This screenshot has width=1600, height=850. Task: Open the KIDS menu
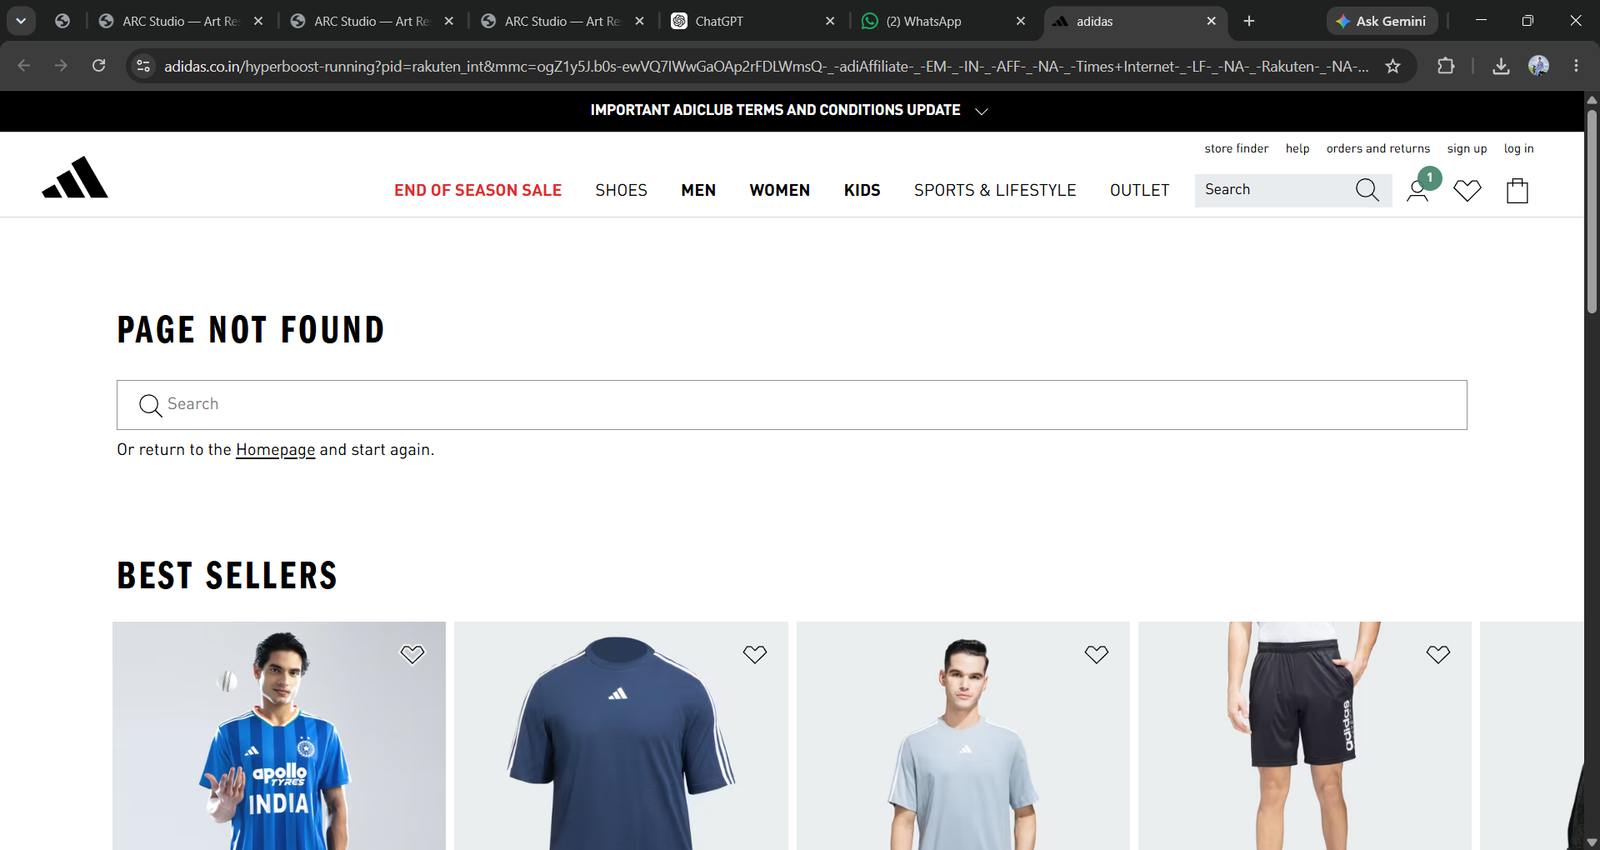coord(862,190)
